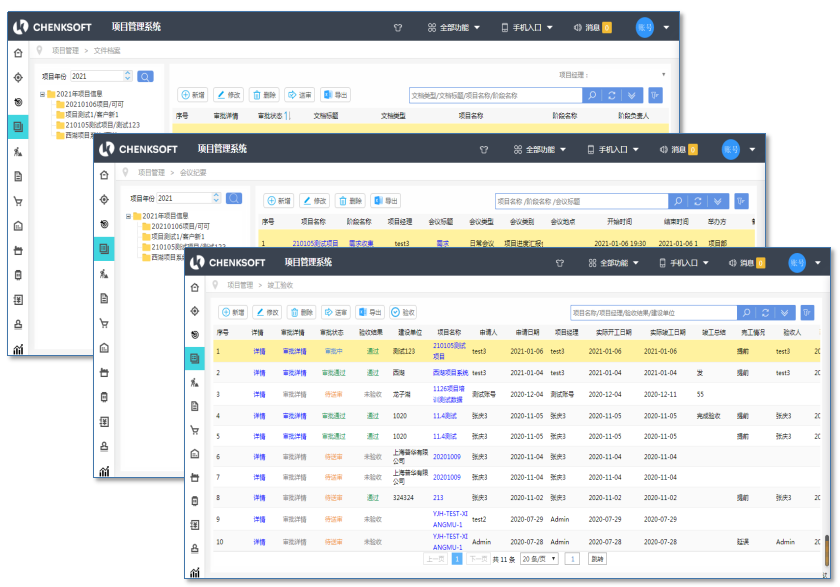Click the 项目年份 stepper in 文件档案 window
The width and height of the screenshot is (840, 587).
pos(128,76)
